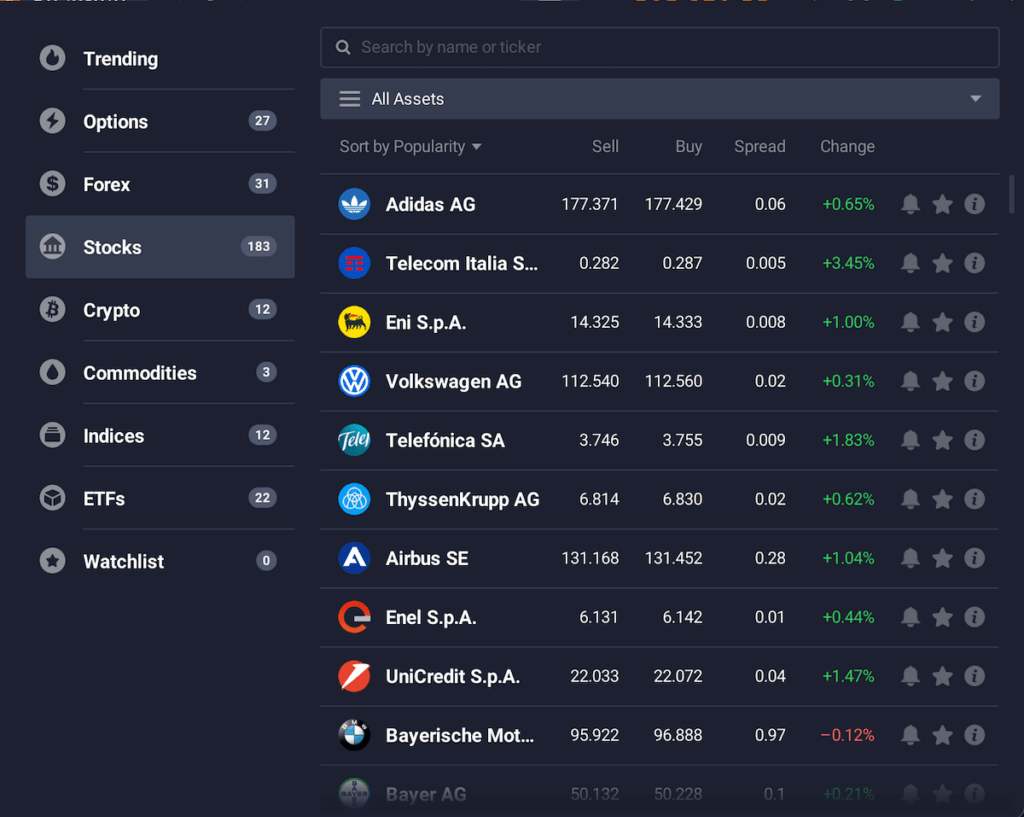Expand the Sort by Popularity menu
This screenshot has height=817, width=1024.
(x=410, y=146)
